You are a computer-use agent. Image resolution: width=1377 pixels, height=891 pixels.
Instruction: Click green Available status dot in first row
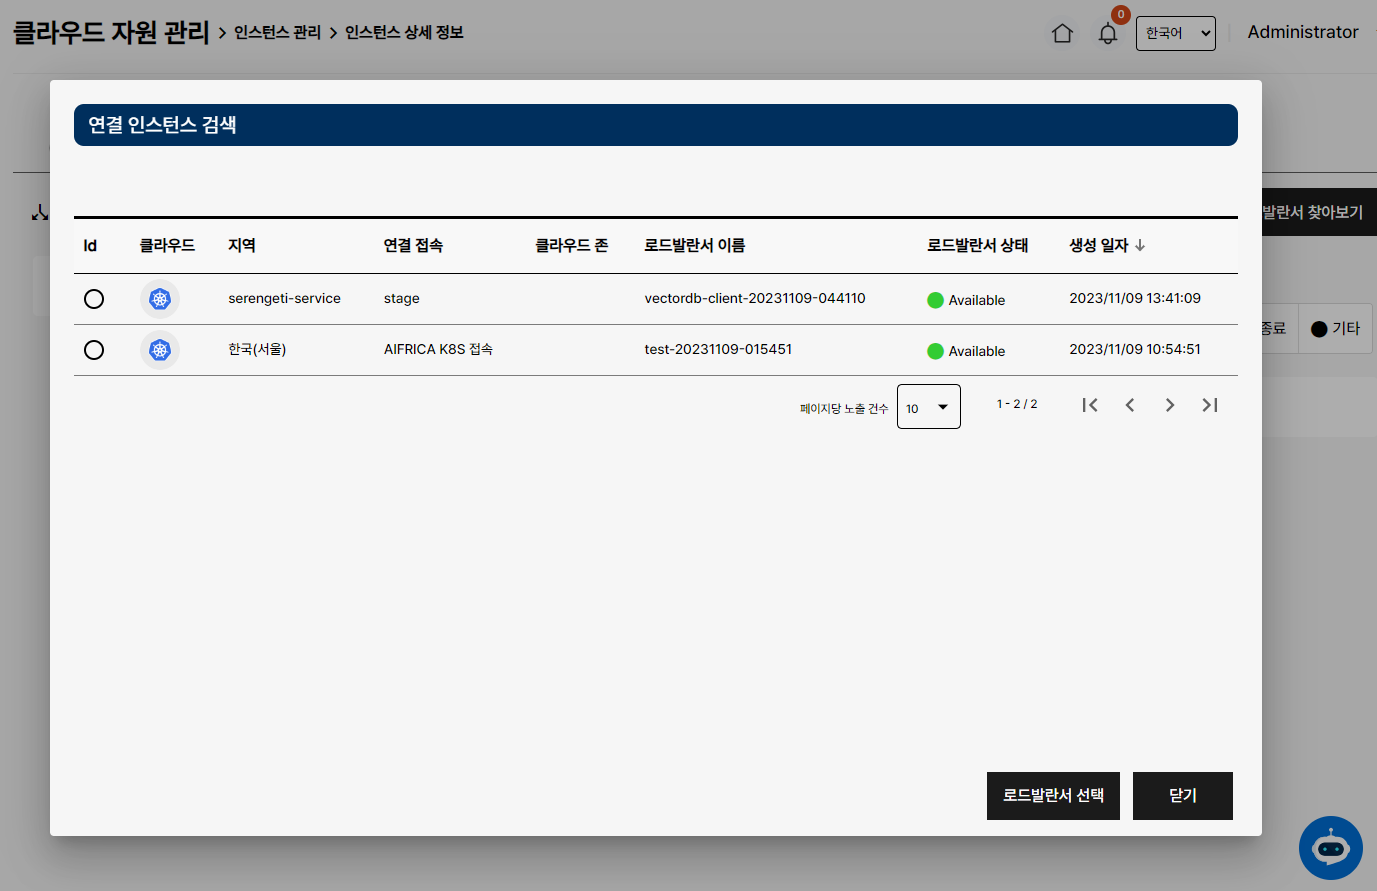[936, 300]
